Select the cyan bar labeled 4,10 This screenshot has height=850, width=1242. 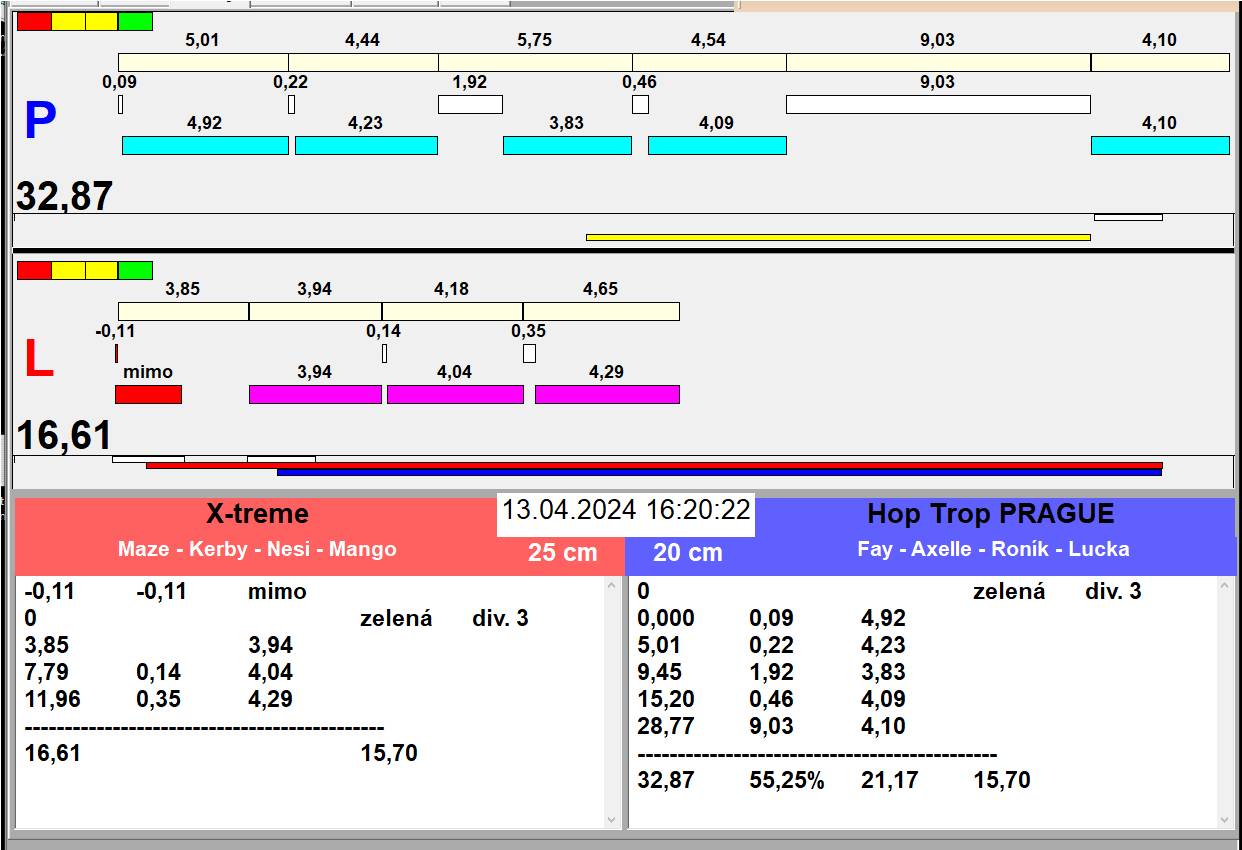coord(1160,145)
